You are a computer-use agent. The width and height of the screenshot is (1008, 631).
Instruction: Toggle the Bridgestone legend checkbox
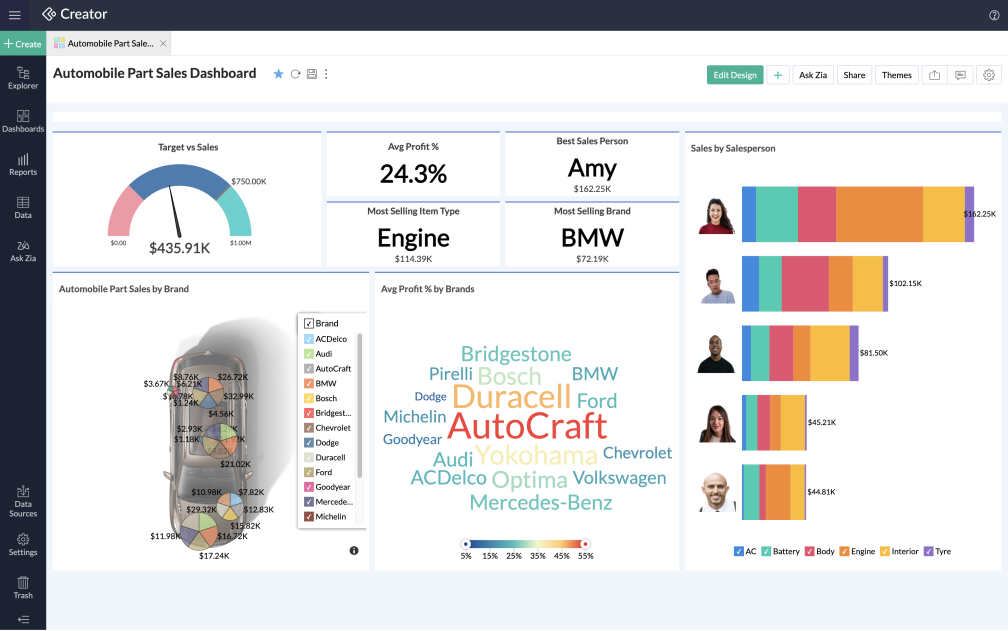(309, 413)
